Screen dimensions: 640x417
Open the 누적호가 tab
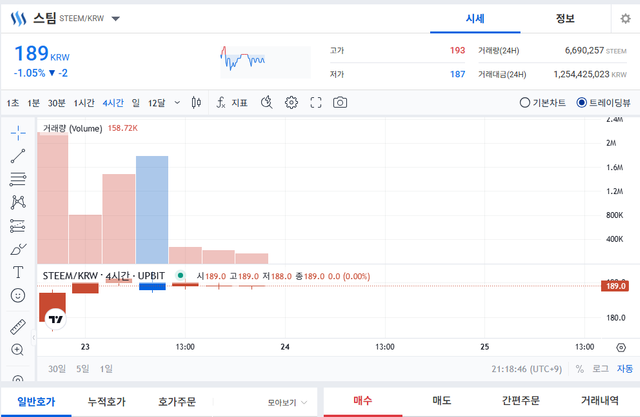(107, 402)
